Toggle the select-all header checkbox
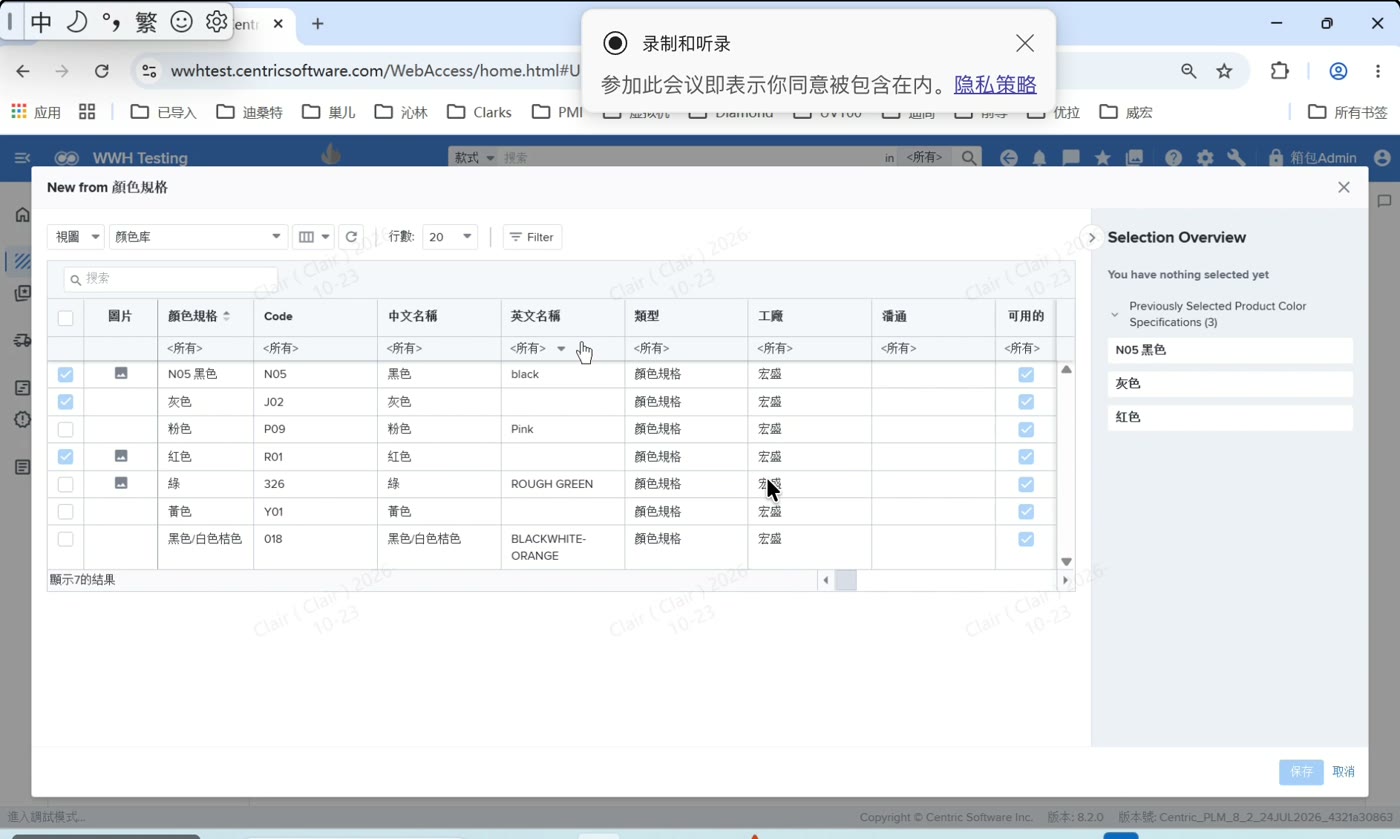Screen dimensions: 1400x839 (x=65, y=318)
